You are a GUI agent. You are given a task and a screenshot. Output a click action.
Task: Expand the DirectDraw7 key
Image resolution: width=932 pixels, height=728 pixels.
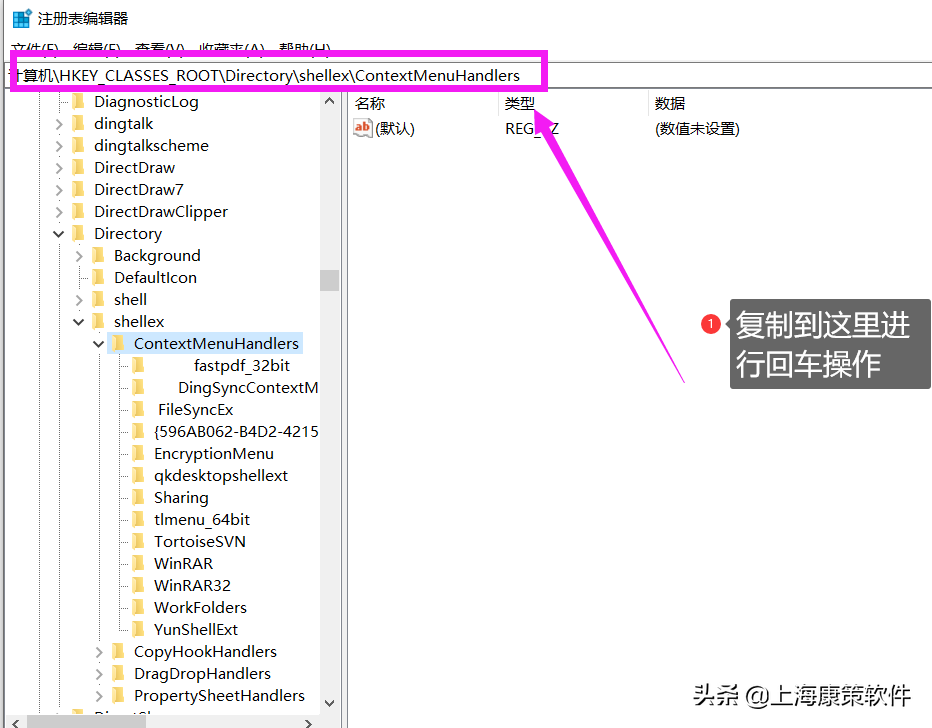point(58,190)
